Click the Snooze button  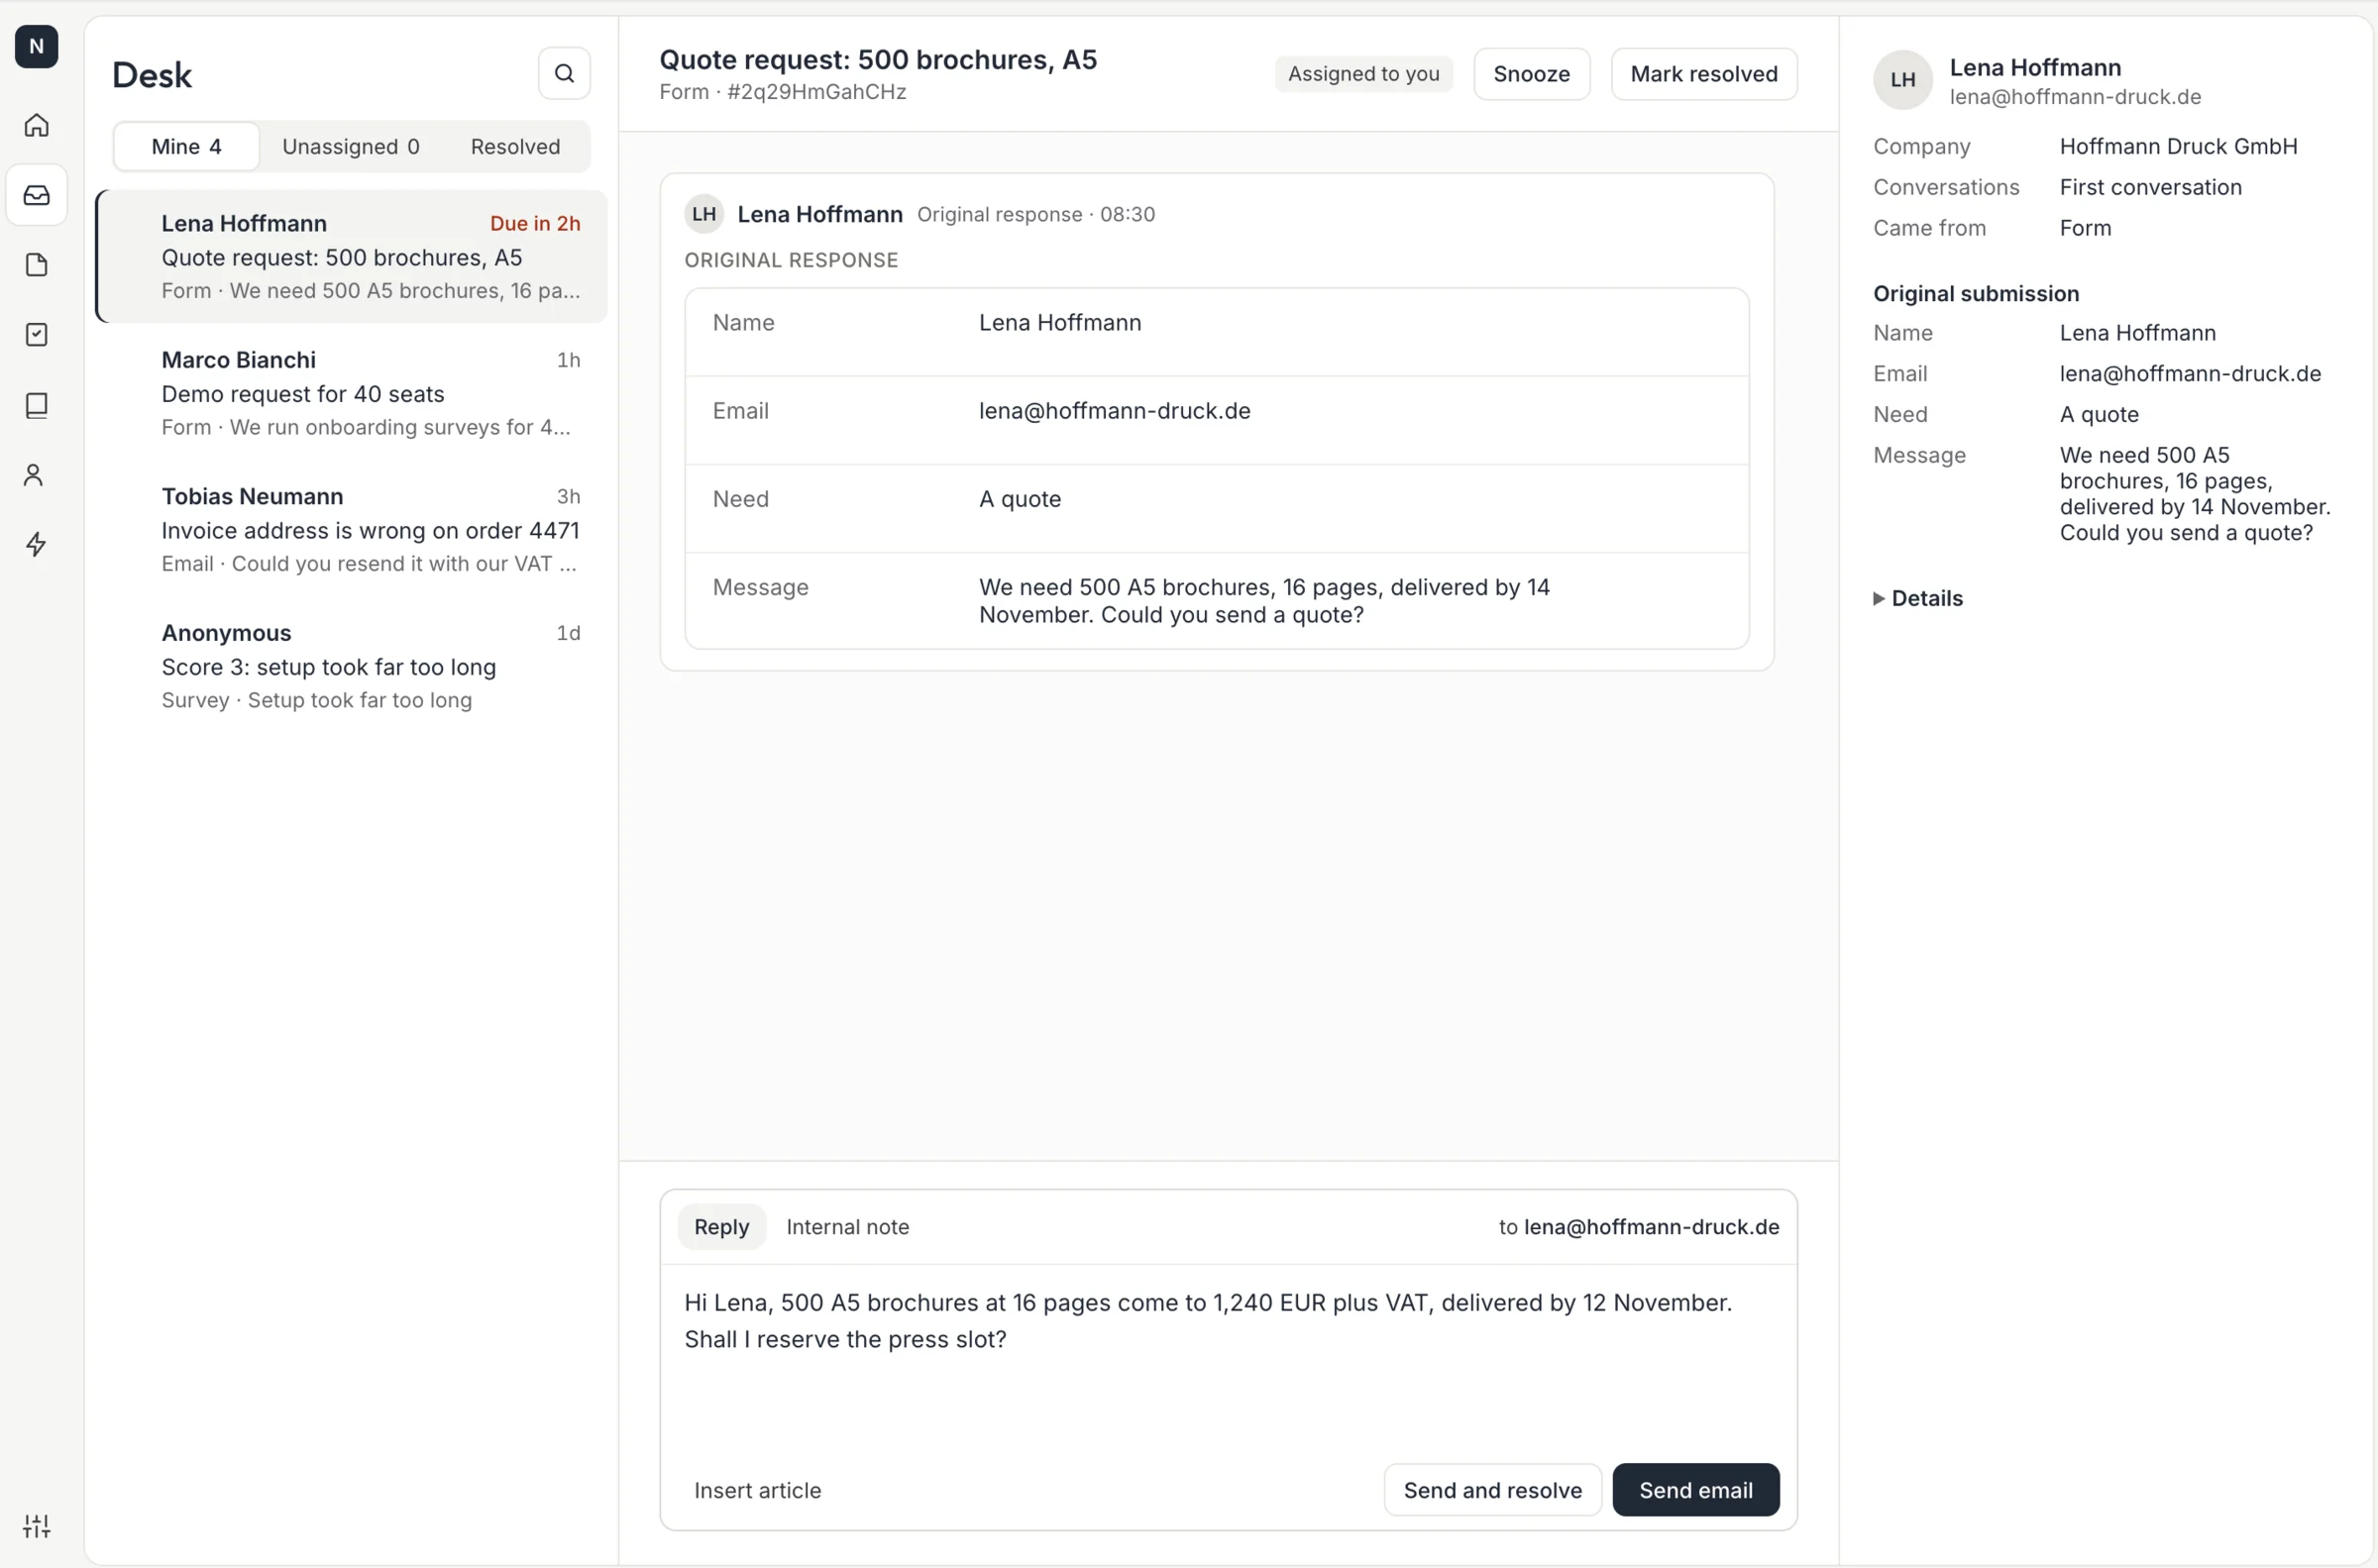coord(1531,74)
